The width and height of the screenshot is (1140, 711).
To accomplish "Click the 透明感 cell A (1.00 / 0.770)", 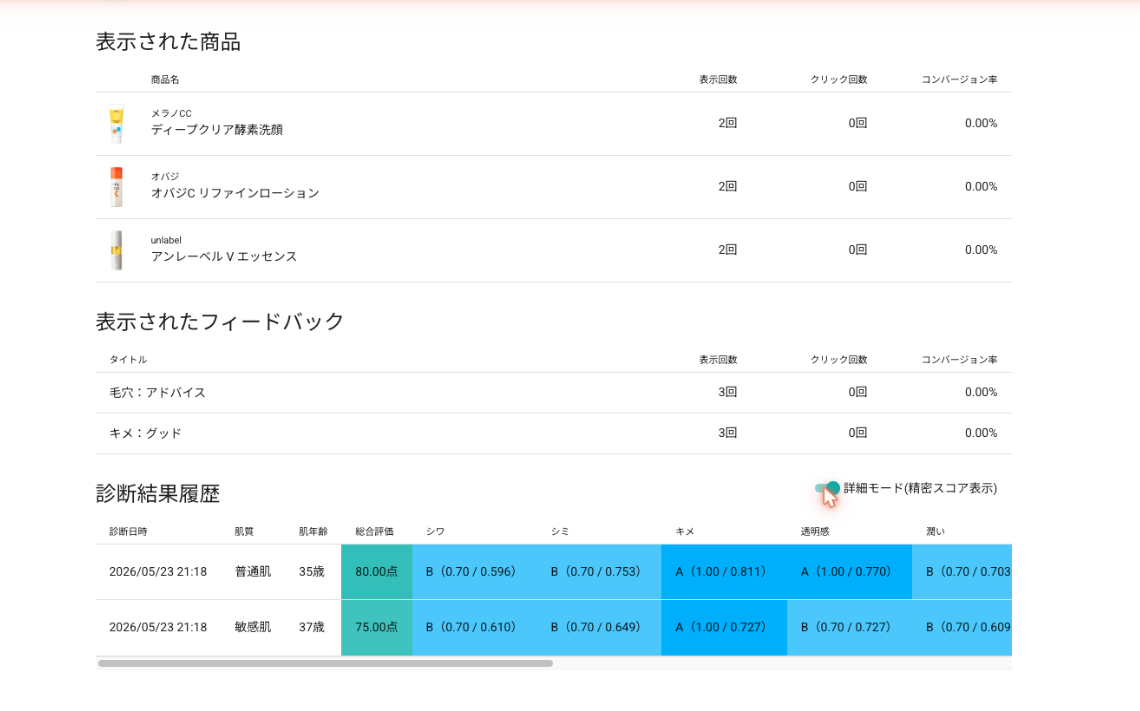I will point(849,572).
